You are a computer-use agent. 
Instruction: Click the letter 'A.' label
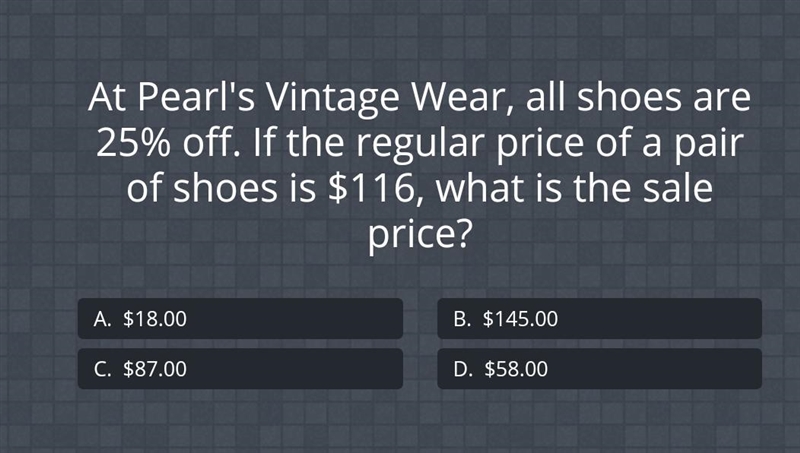(102, 319)
